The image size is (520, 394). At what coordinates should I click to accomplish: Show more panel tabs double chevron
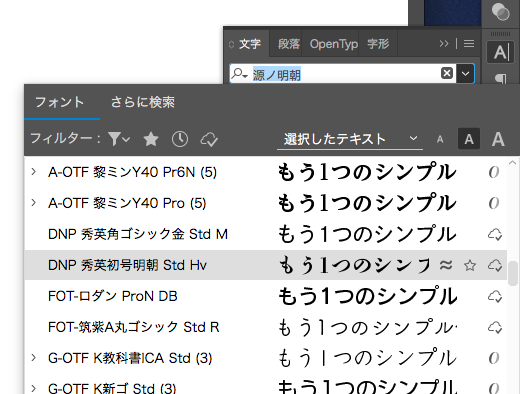click(x=444, y=44)
